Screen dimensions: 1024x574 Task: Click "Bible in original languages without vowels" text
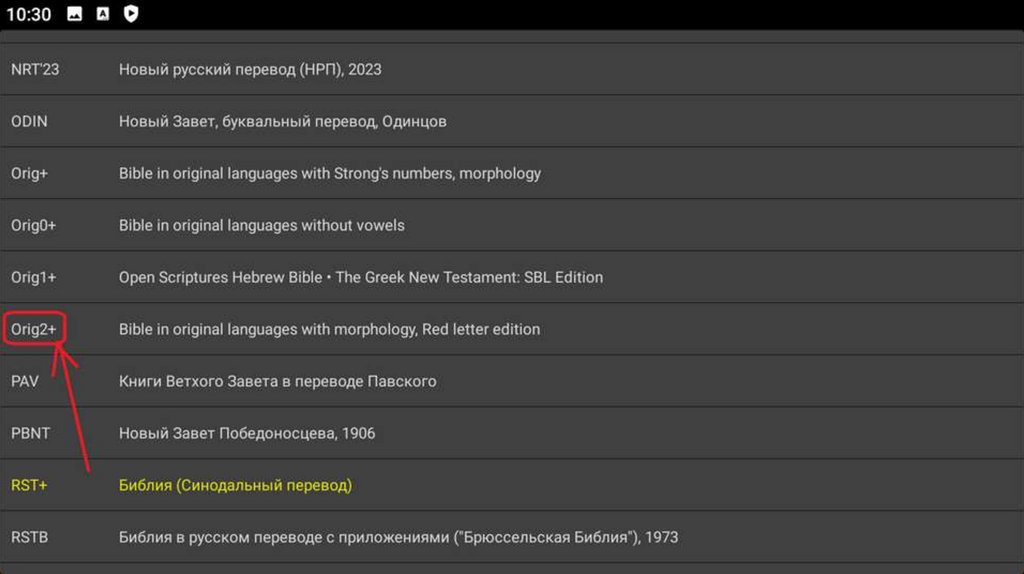(x=262, y=226)
